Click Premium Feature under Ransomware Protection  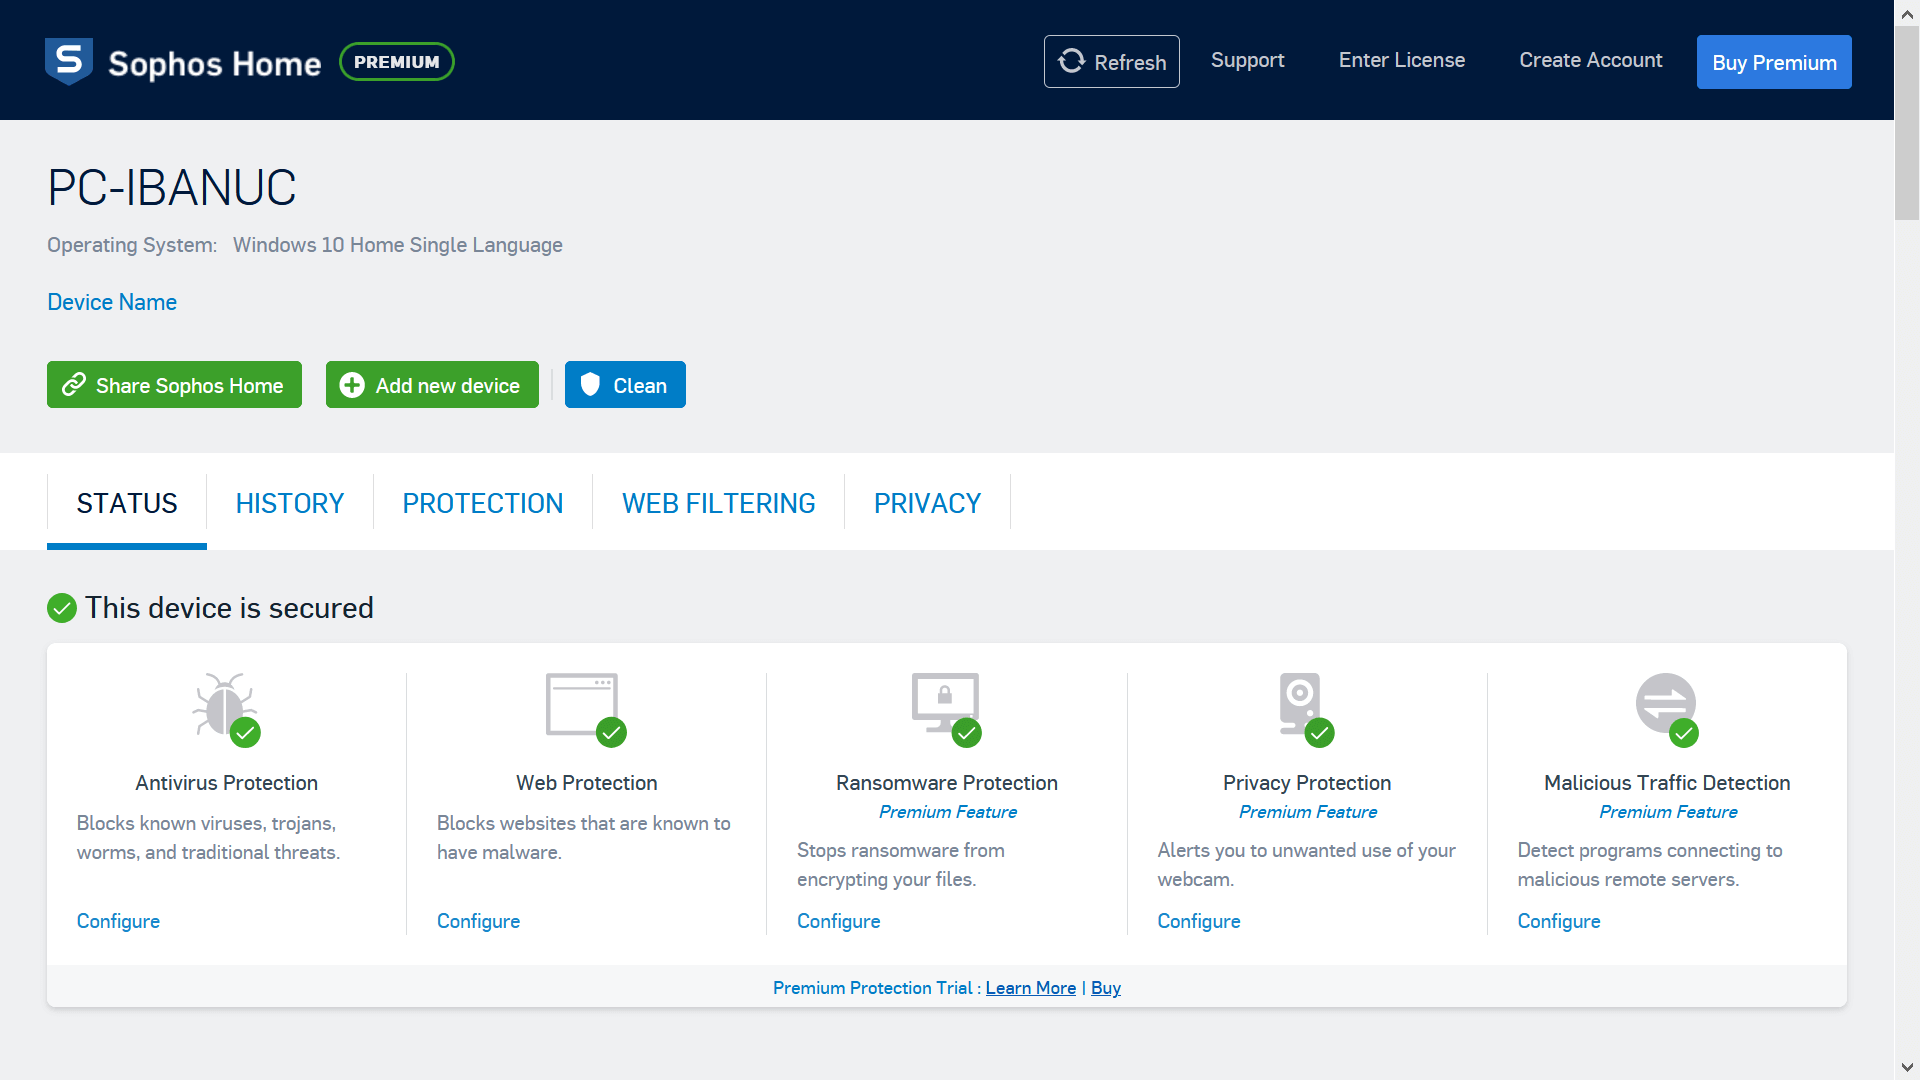coord(948,812)
